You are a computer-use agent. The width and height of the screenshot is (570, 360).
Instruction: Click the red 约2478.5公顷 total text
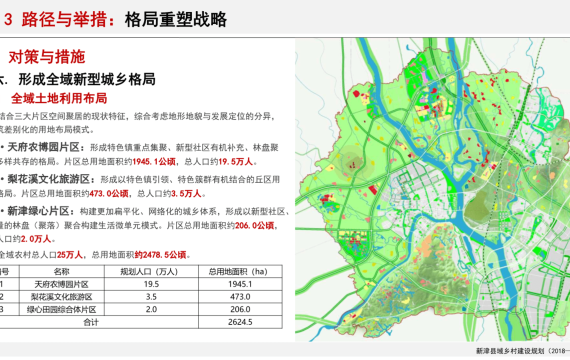[160, 255]
